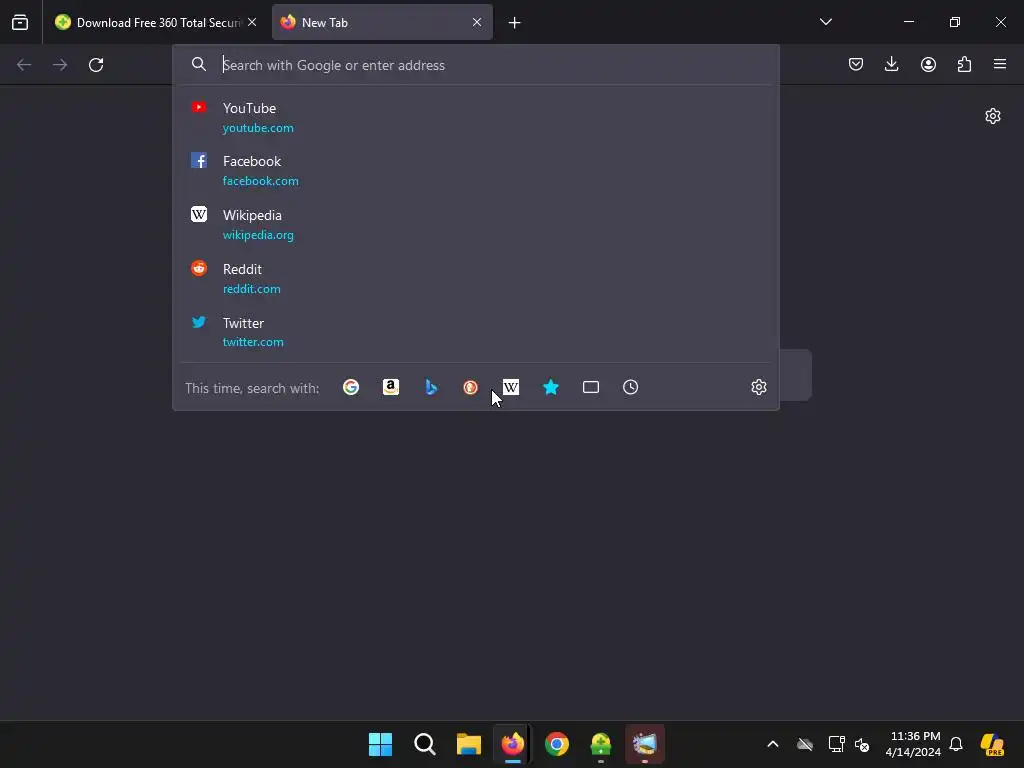Select the New Tab tab
The image size is (1024, 768).
(x=382, y=22)
